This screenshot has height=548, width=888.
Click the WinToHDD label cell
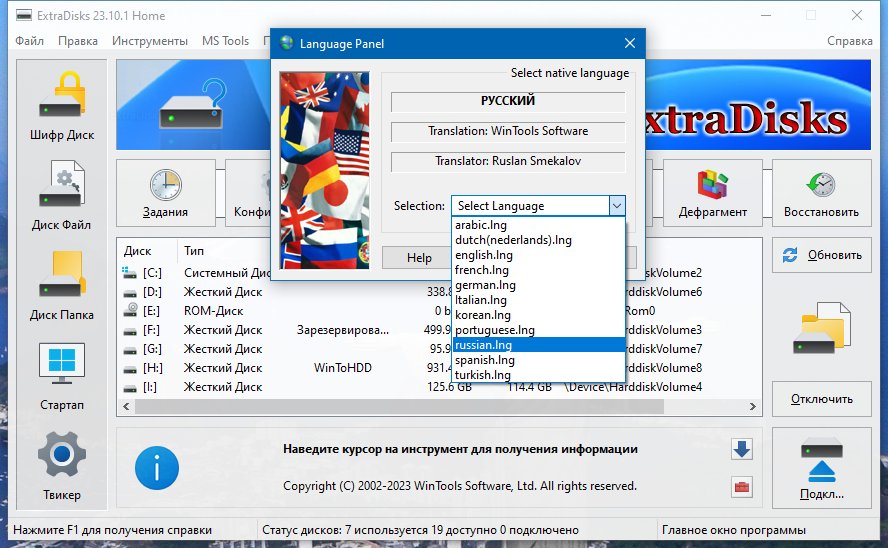coord(343,368)
